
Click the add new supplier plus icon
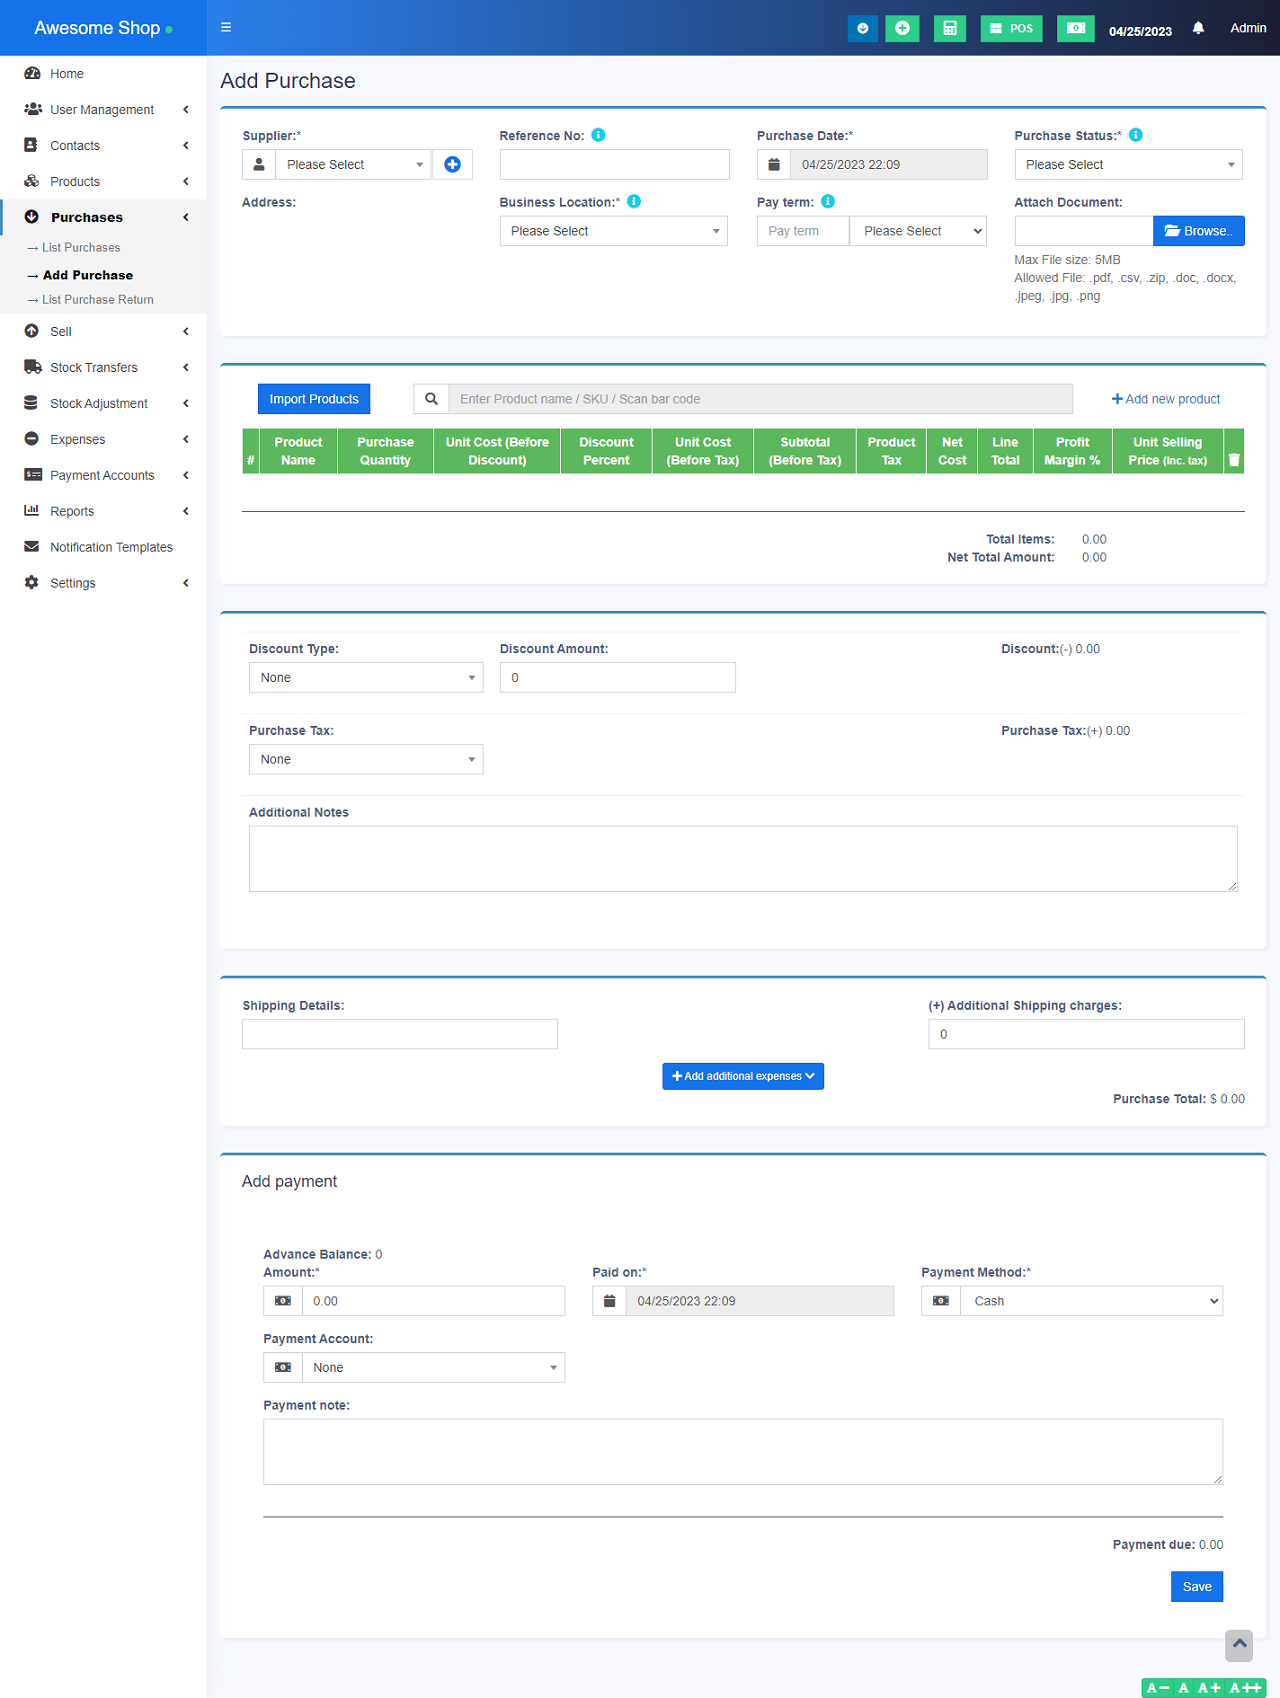pyautogui.click(x=452, y=165)
